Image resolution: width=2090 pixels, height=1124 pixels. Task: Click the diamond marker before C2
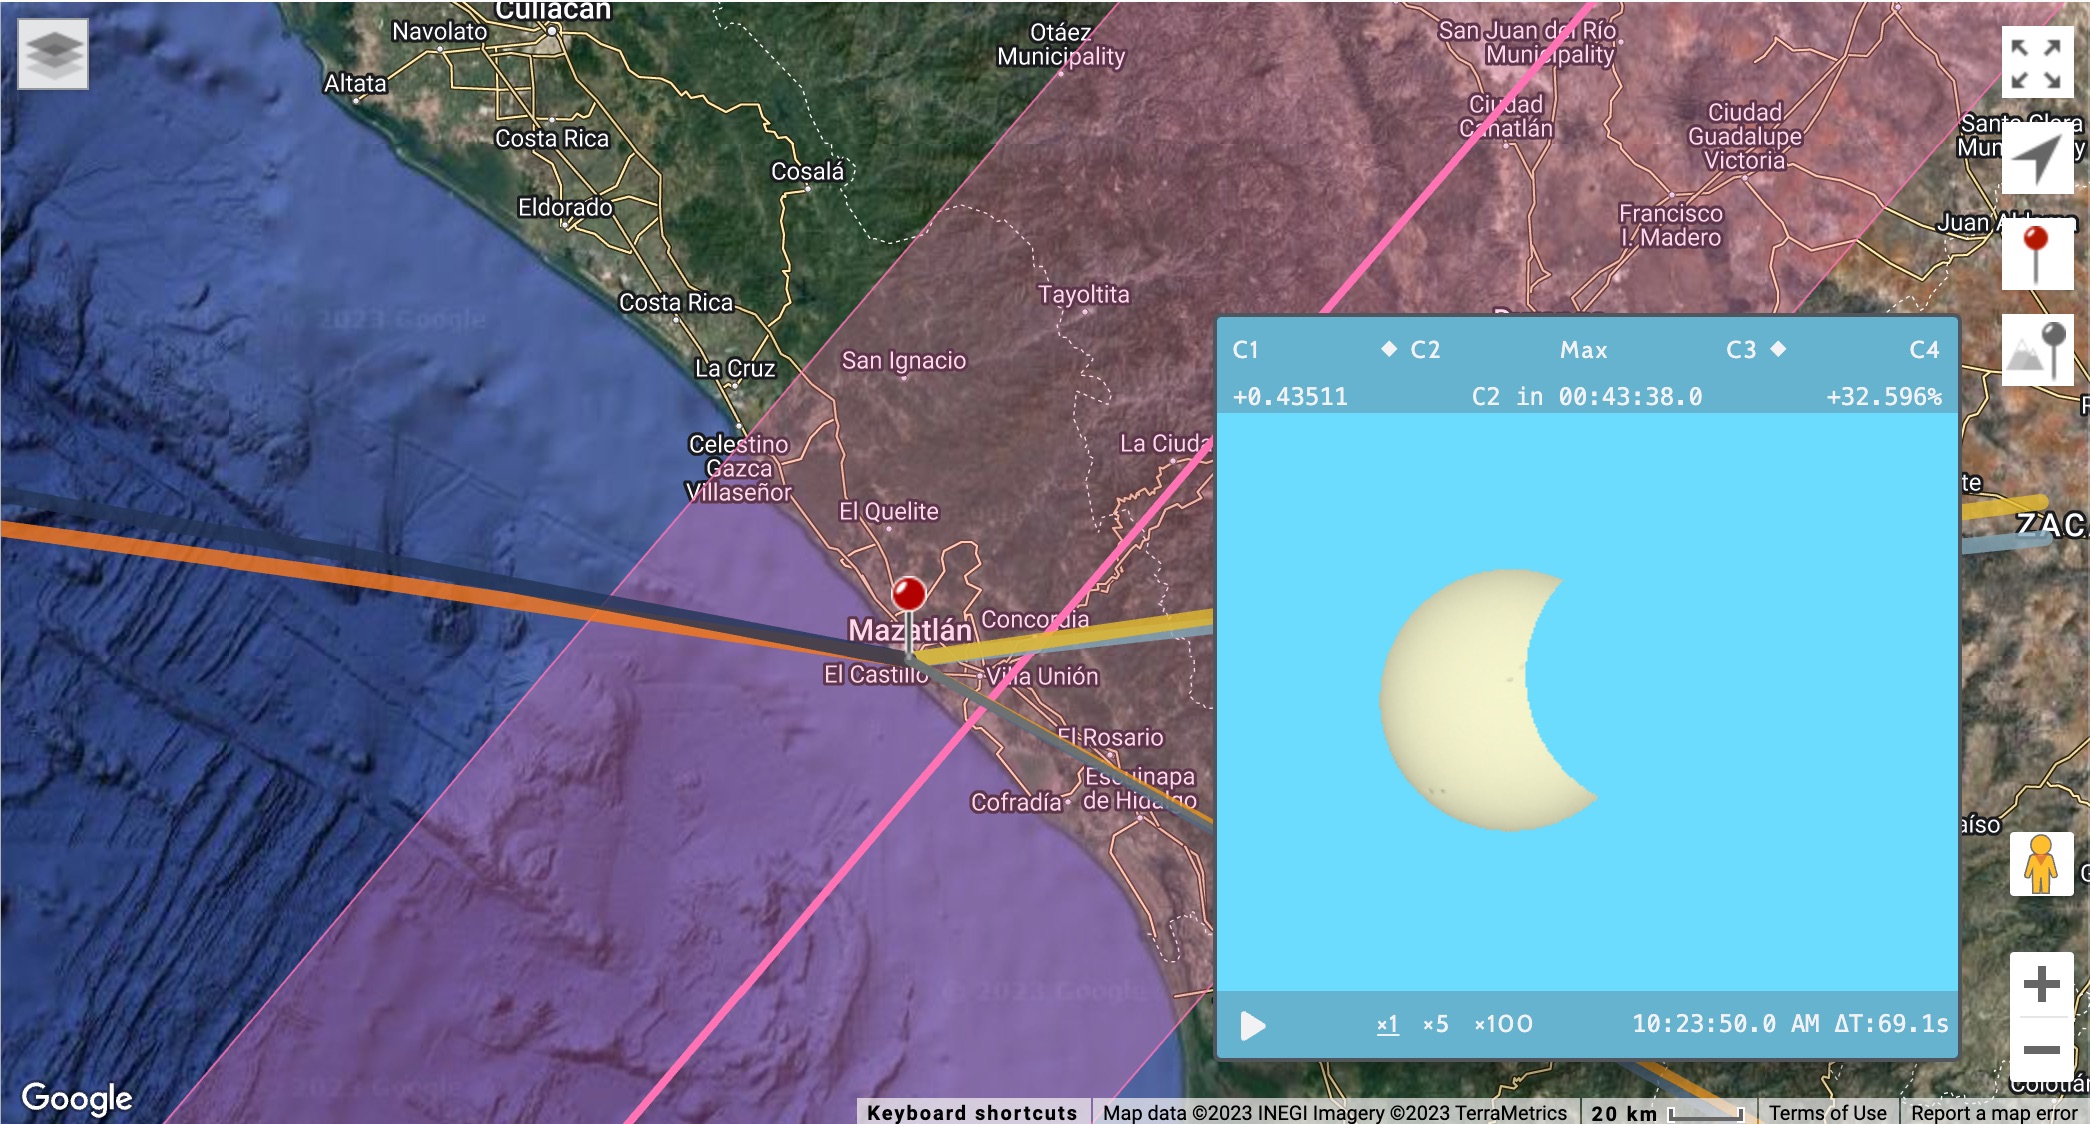(1388, 348)
